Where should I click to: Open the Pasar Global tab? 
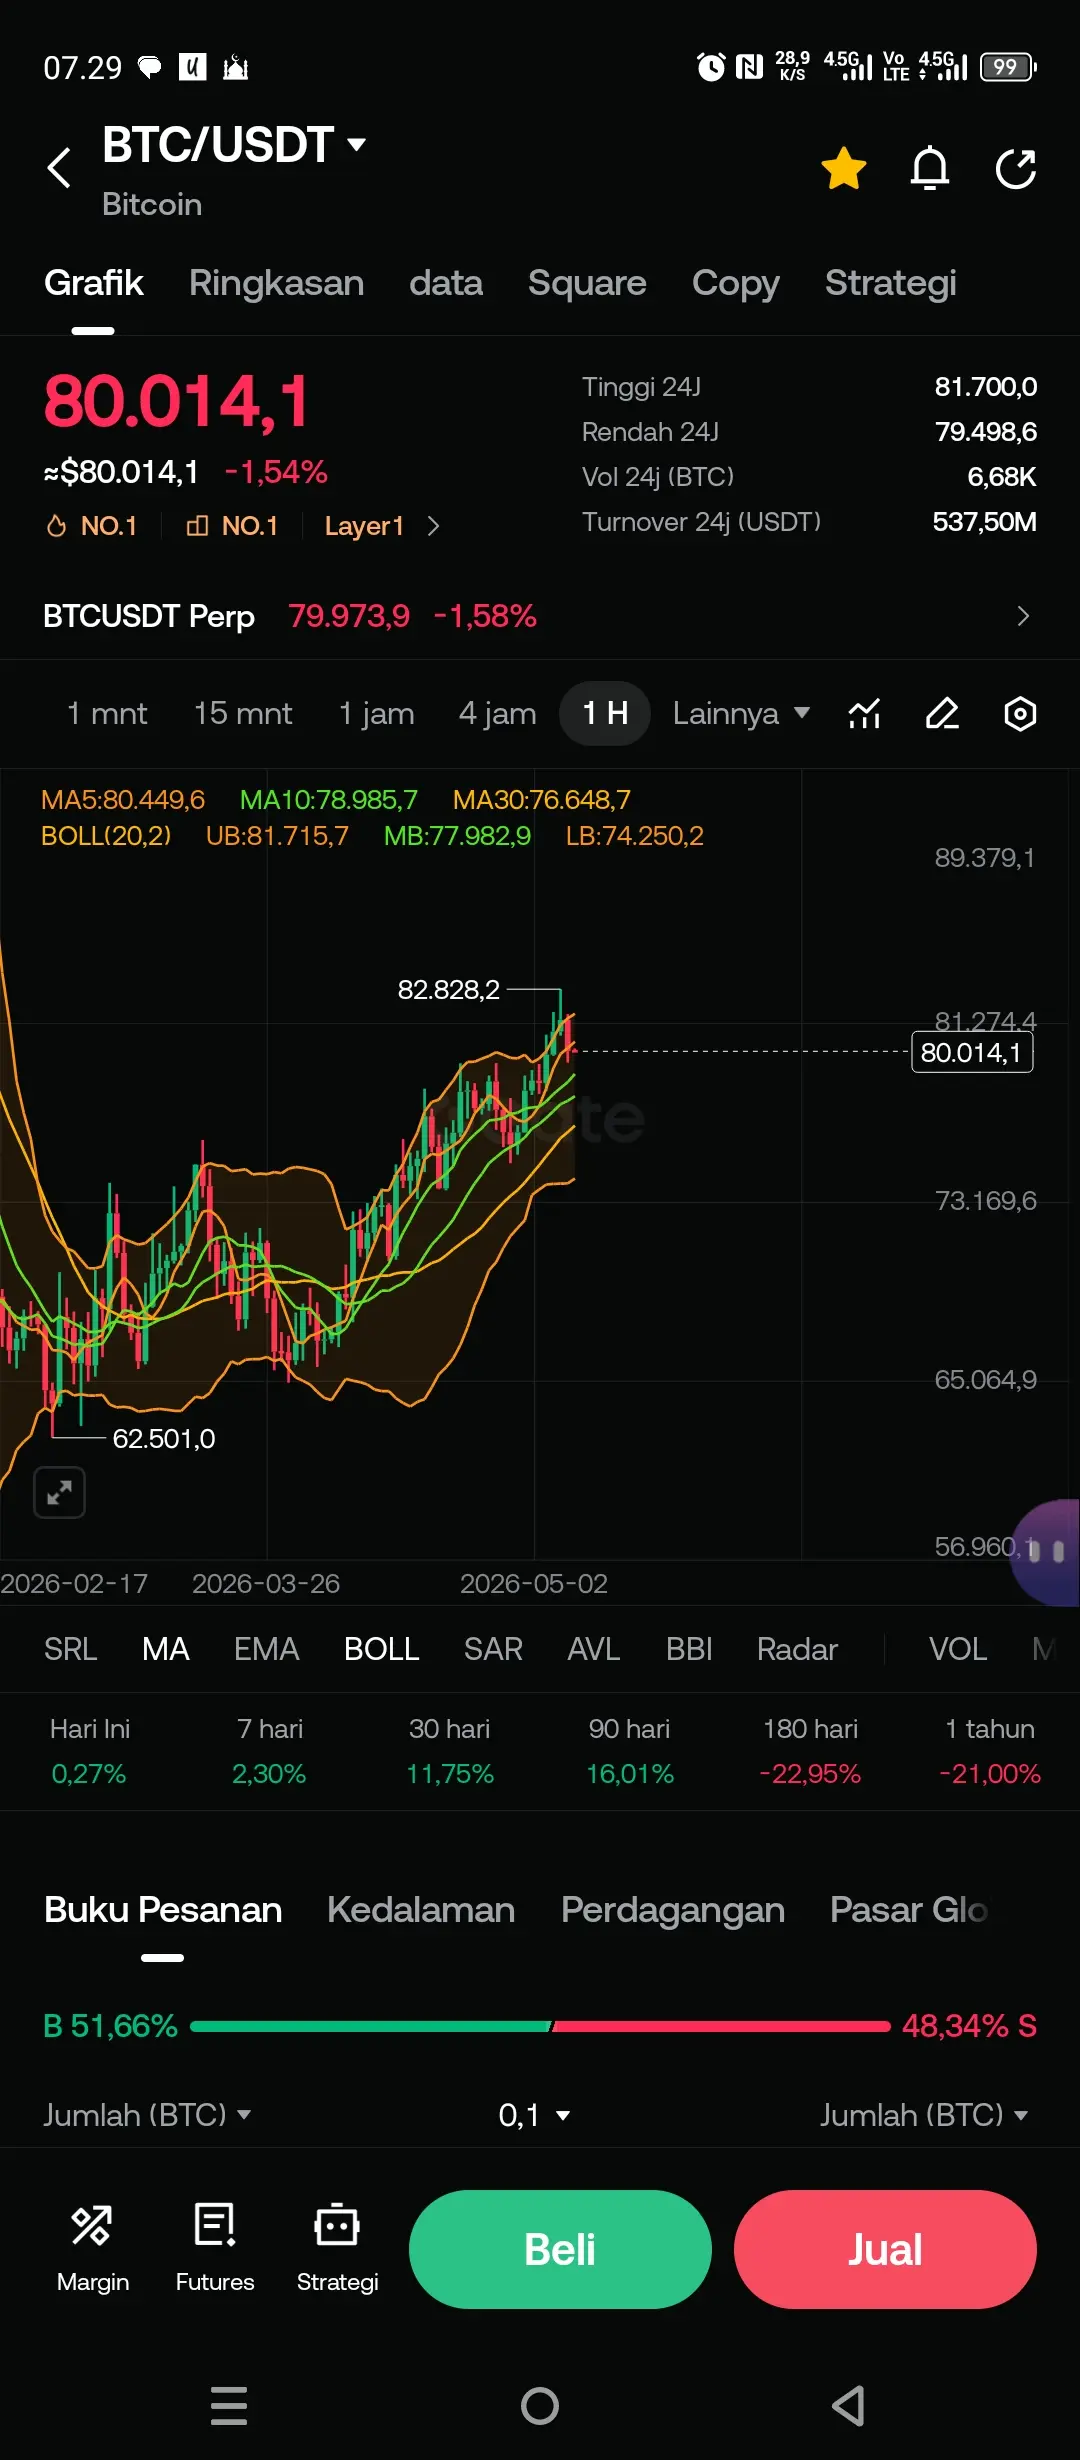coord(909,1910)
